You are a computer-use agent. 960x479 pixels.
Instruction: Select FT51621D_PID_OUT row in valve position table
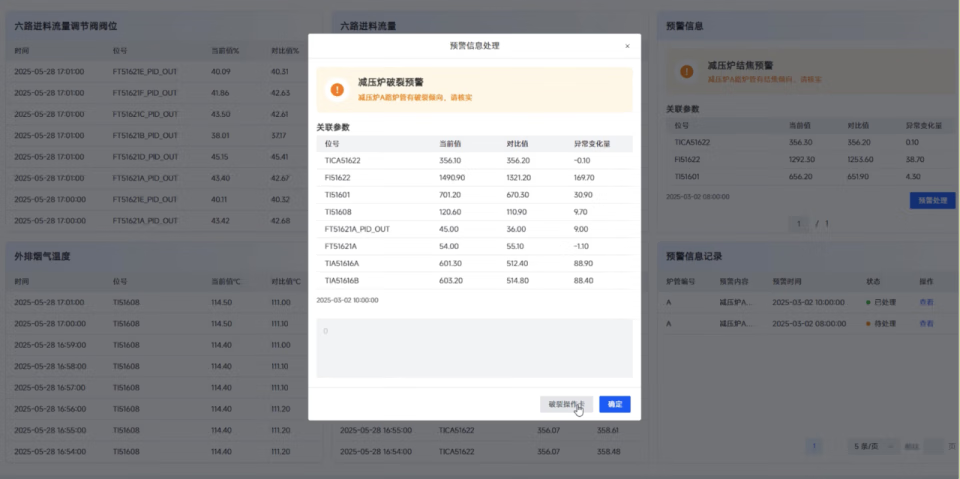click(163, 157)
